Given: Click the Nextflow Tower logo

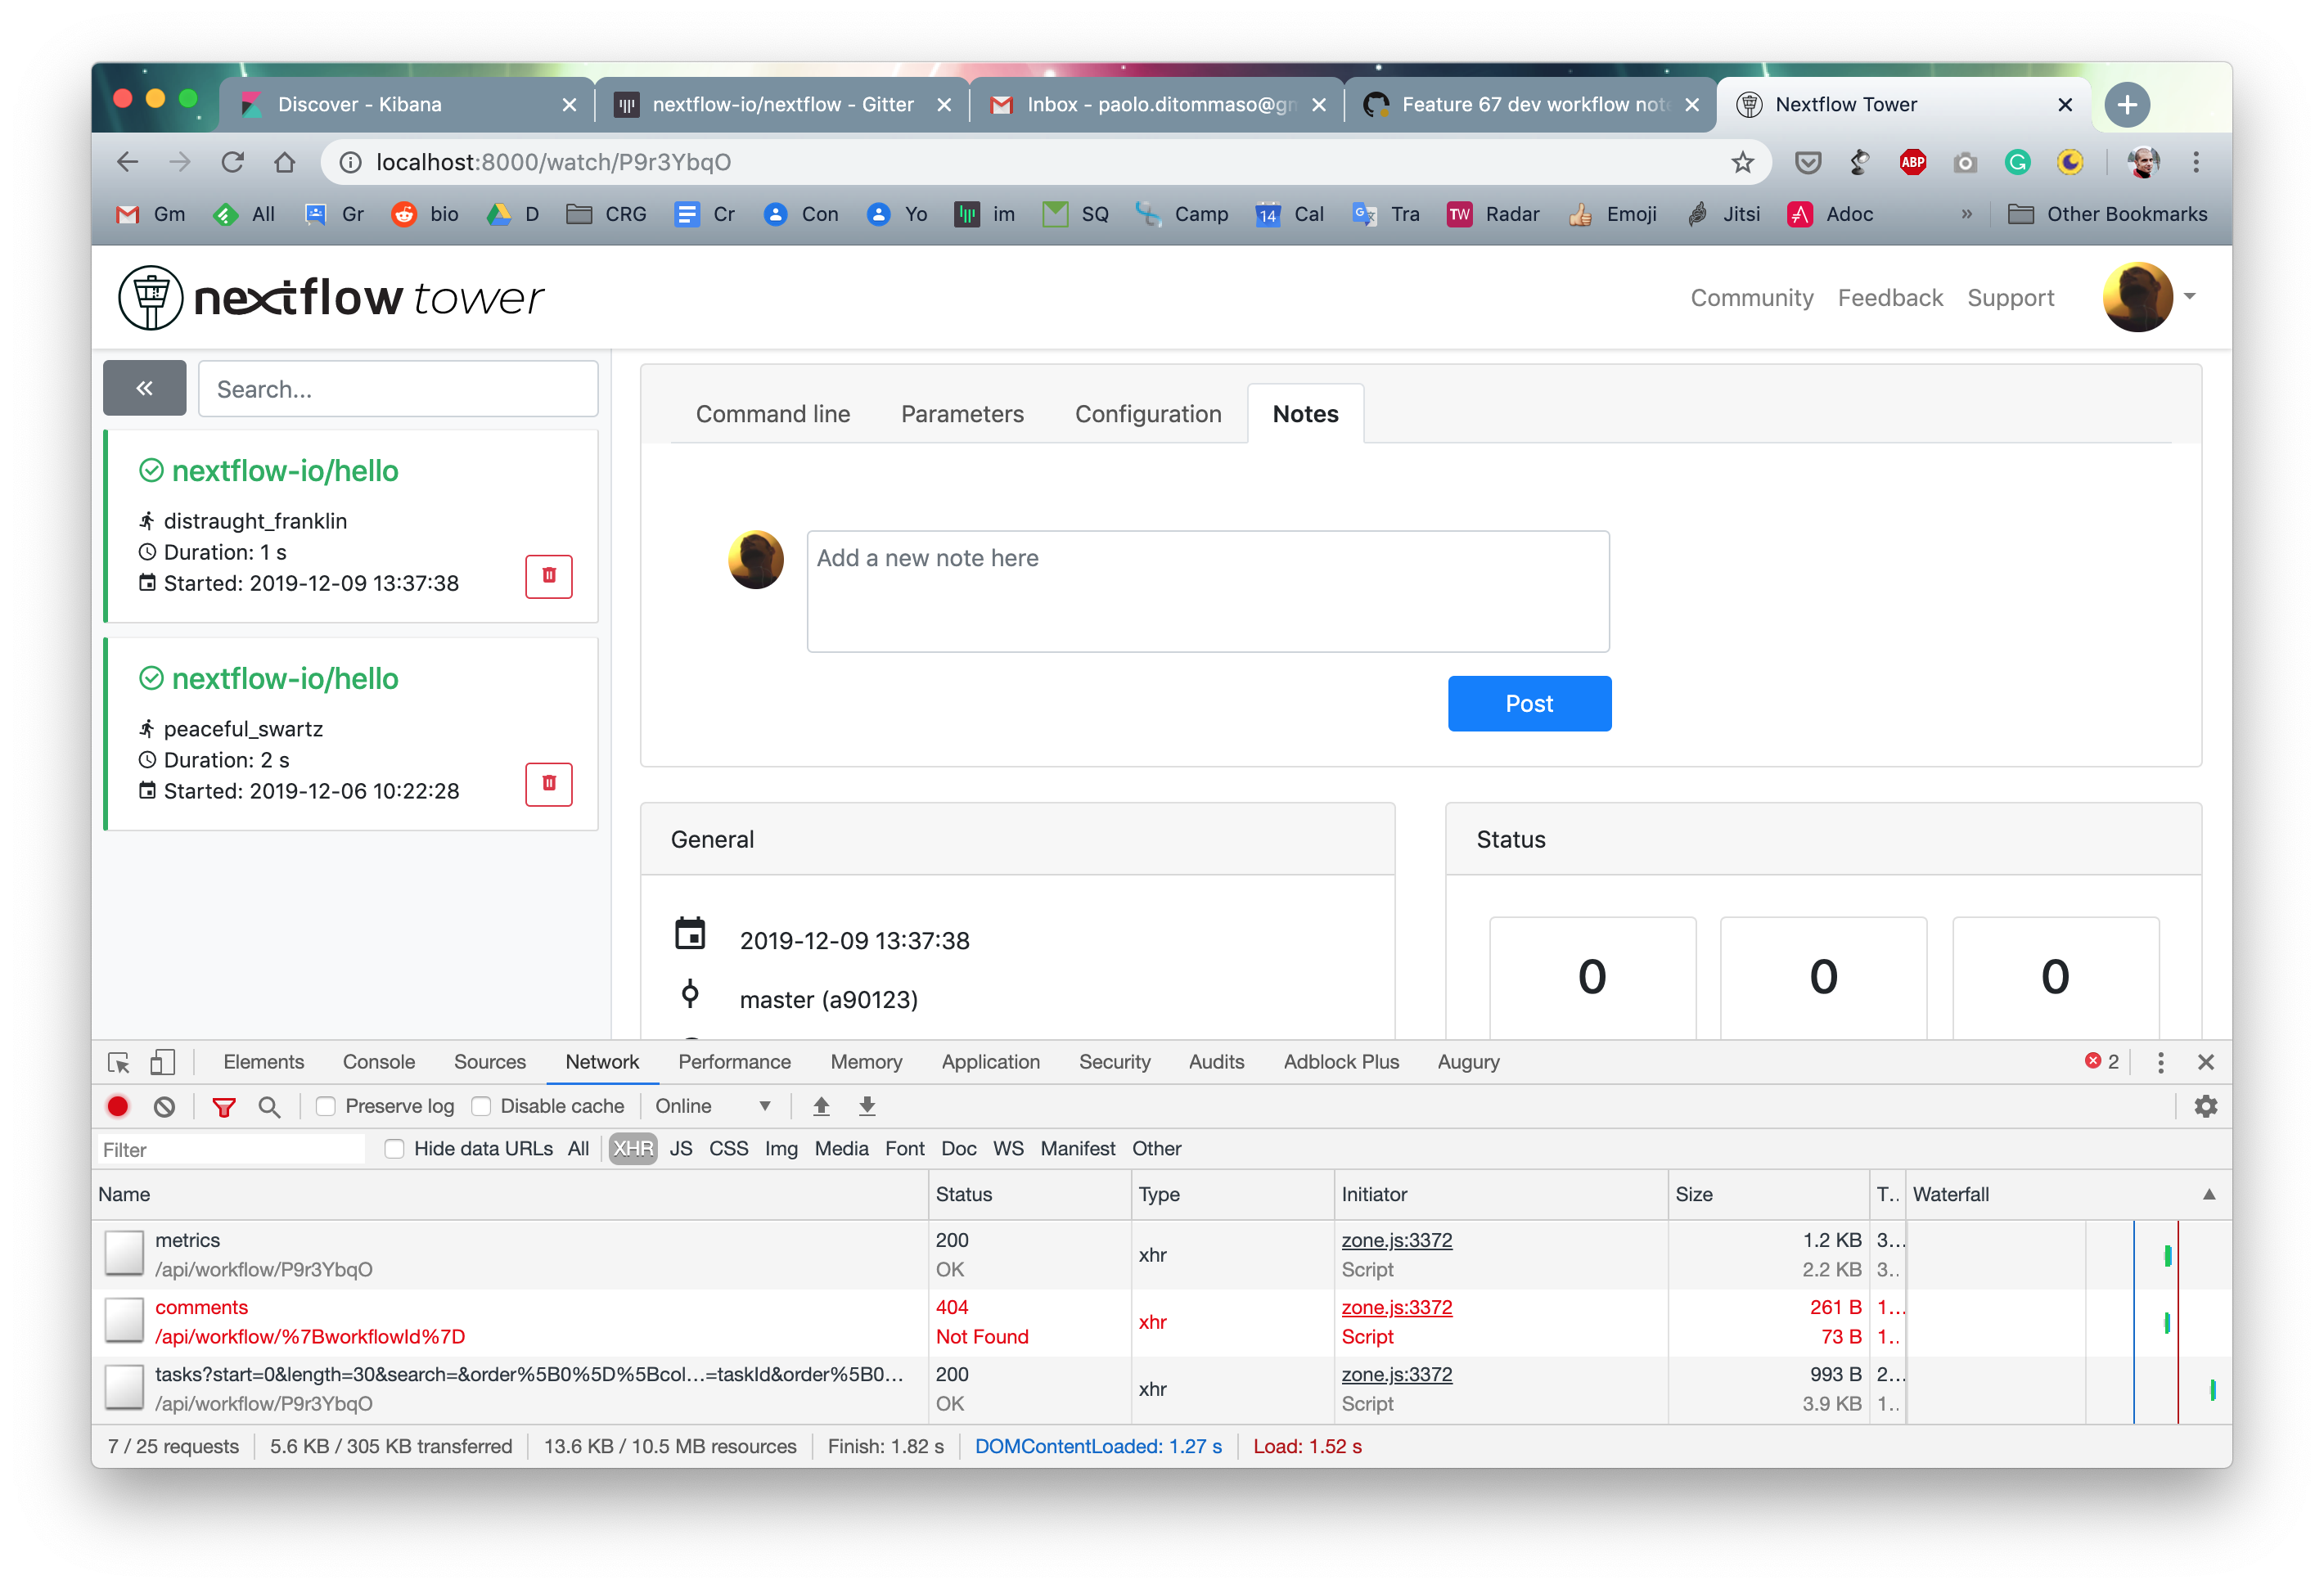Looking at the screenshot, I should click(x=331, y=297).
